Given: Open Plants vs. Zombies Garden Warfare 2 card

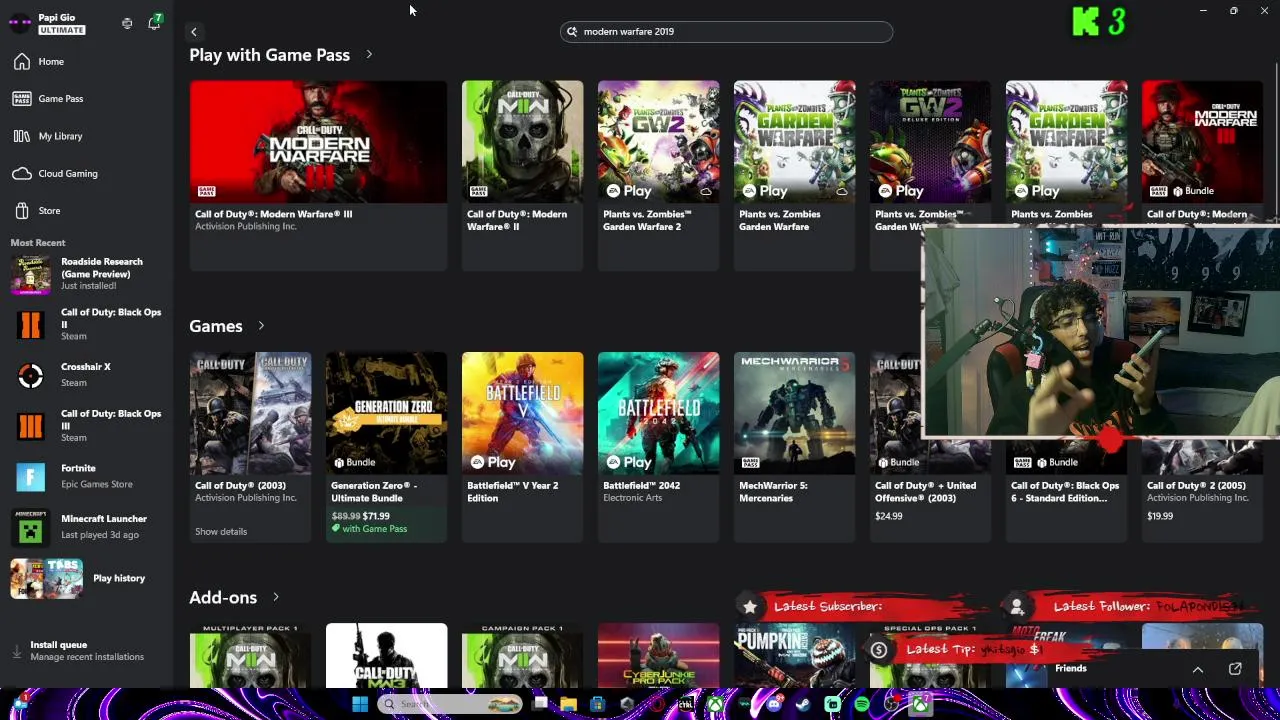Looking at the screenshot, I should (658, 175).
